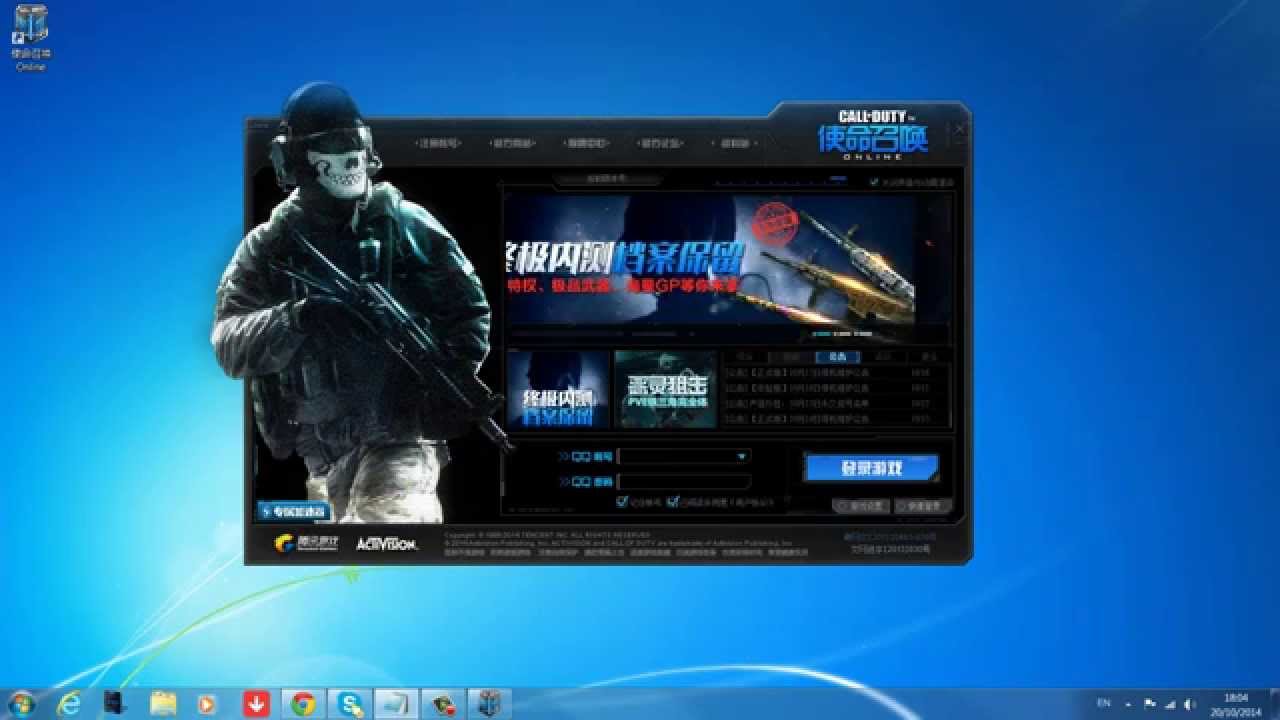Toggle the remember account checkbox
The height and width of the screenshot is (720, 1280).
click(623, 502)
